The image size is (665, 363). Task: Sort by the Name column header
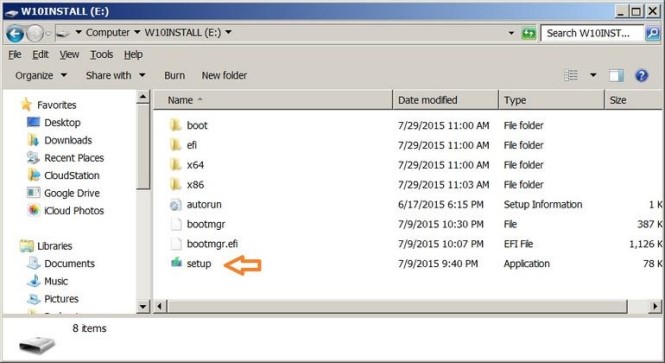pyautogui.click(x=273, y=100)
